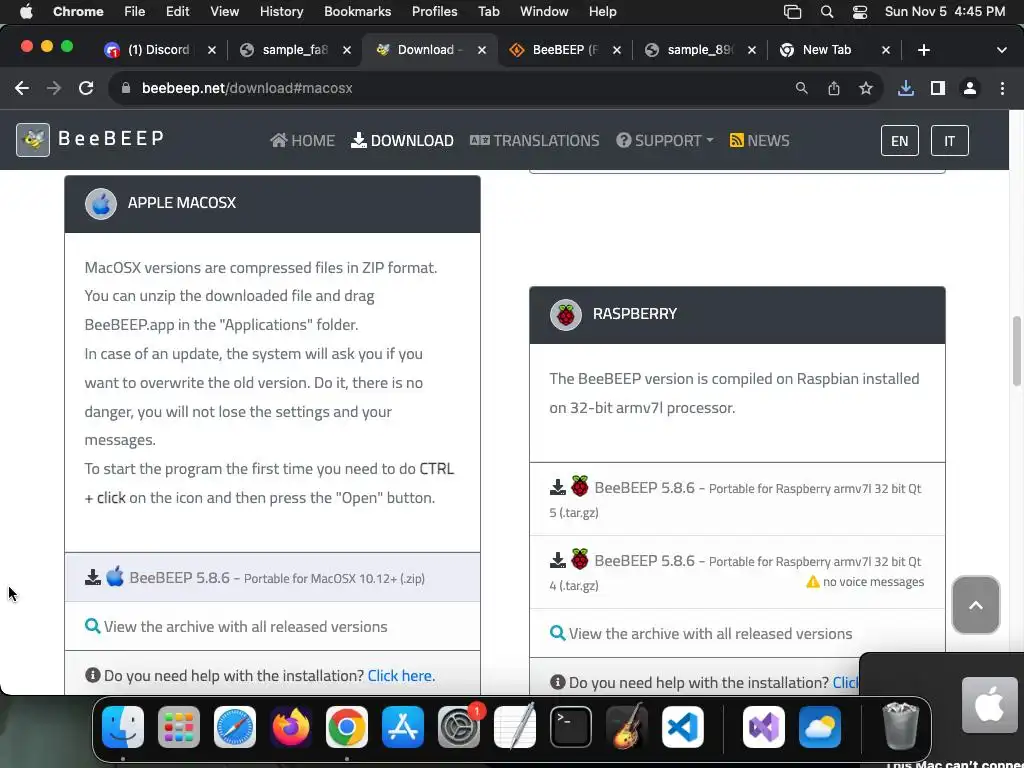Share this page from address bar
This screenshot has width=1024, height=768.
[834, 88]
